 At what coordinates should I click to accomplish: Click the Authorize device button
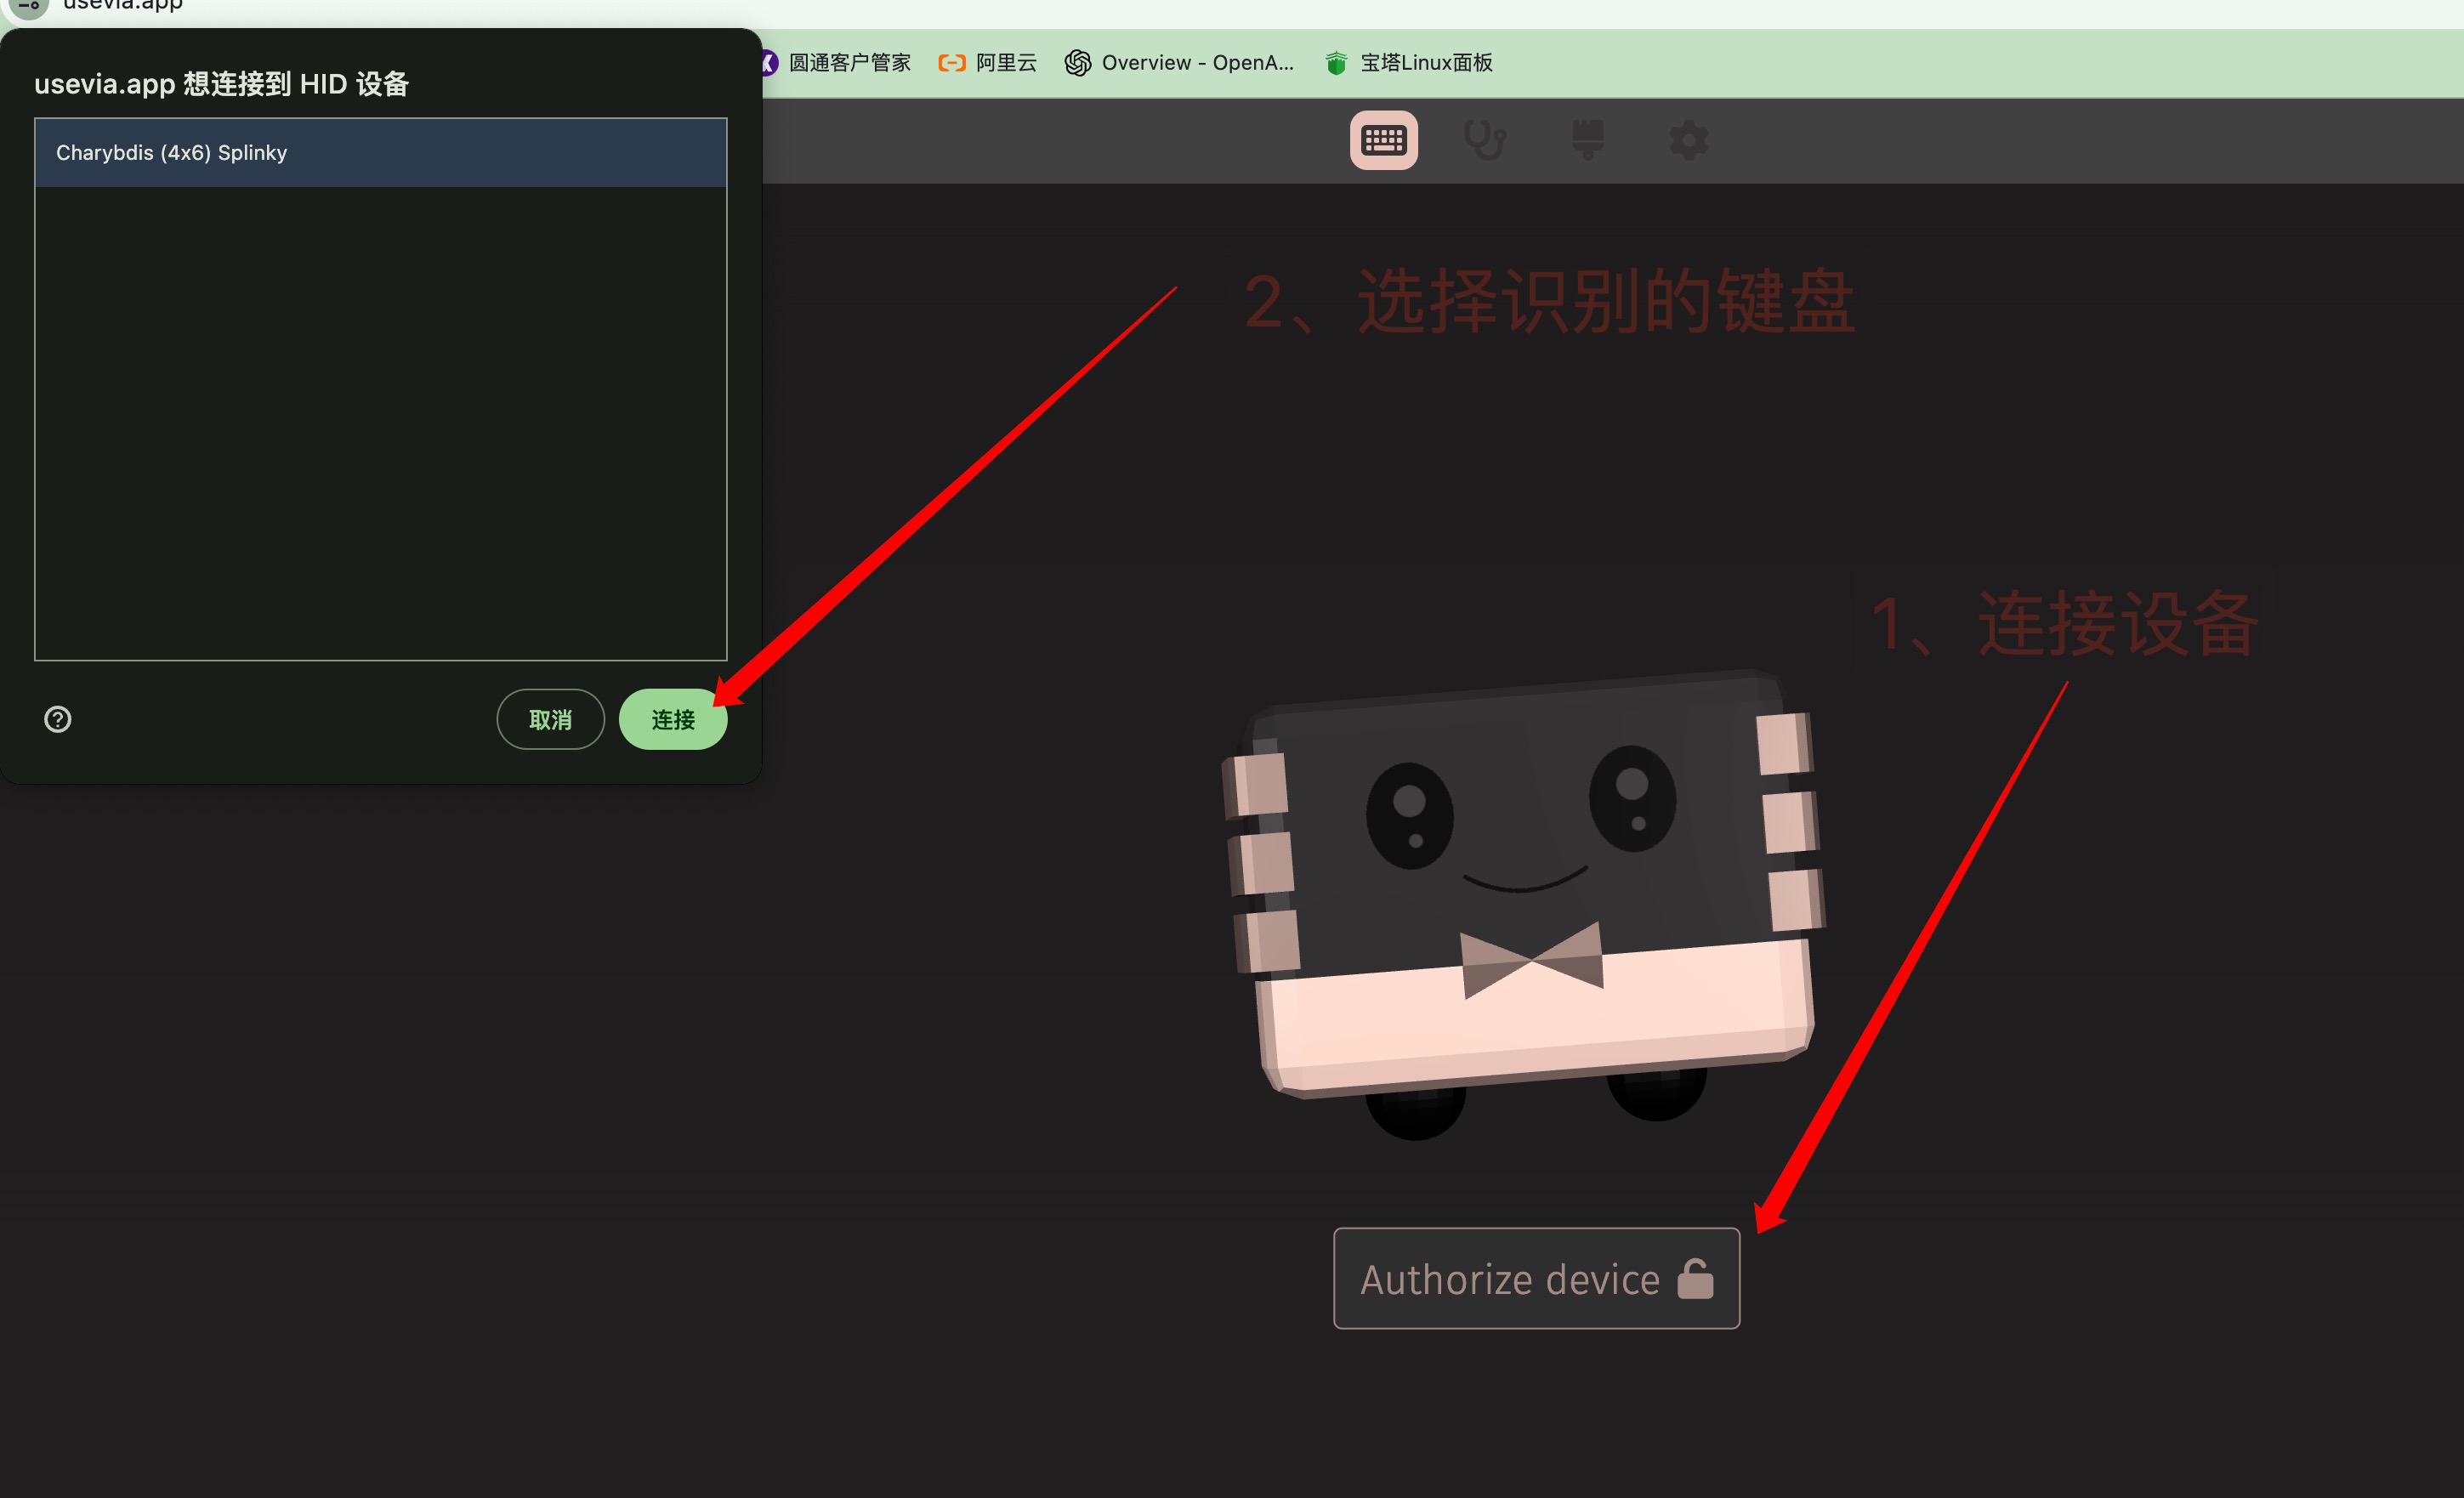click(x=1536, y=1278)
